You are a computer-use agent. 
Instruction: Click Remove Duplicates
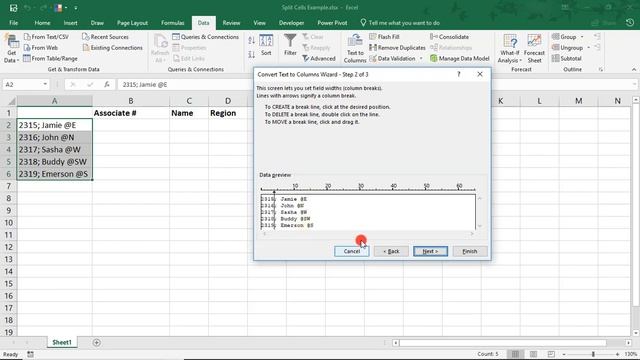[397, 48]
